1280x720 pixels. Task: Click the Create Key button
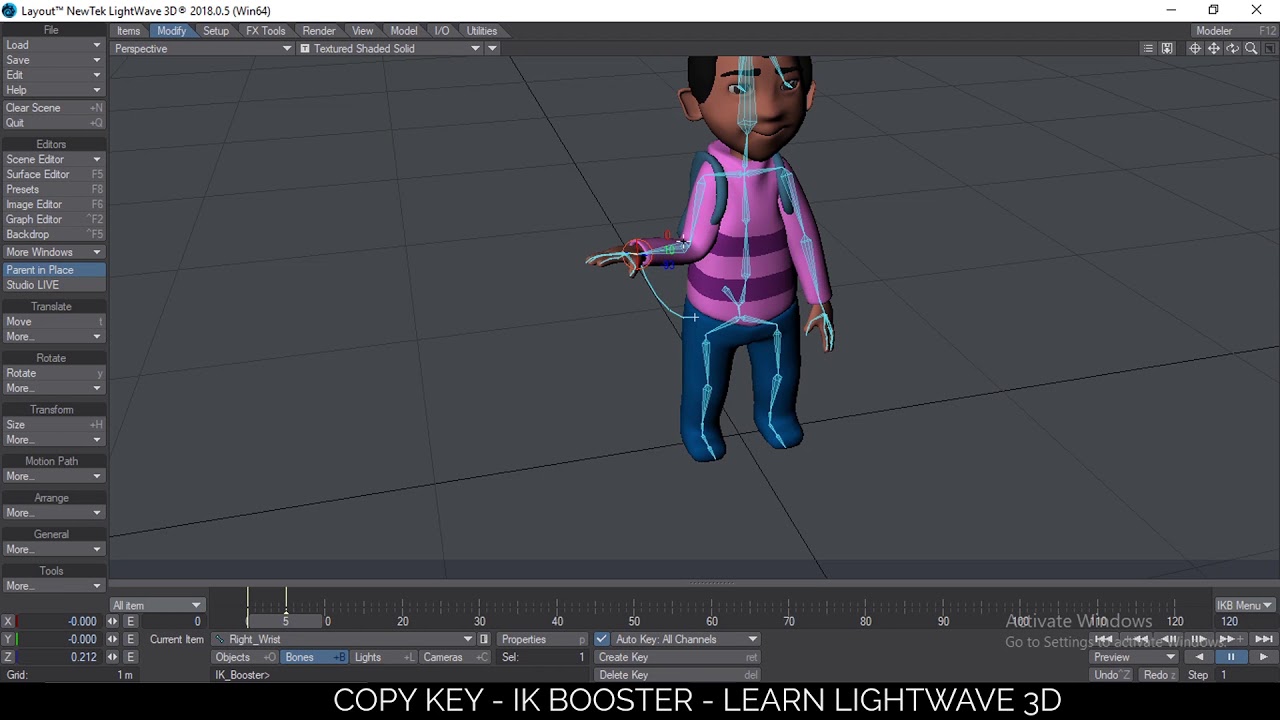coord(677,657)
